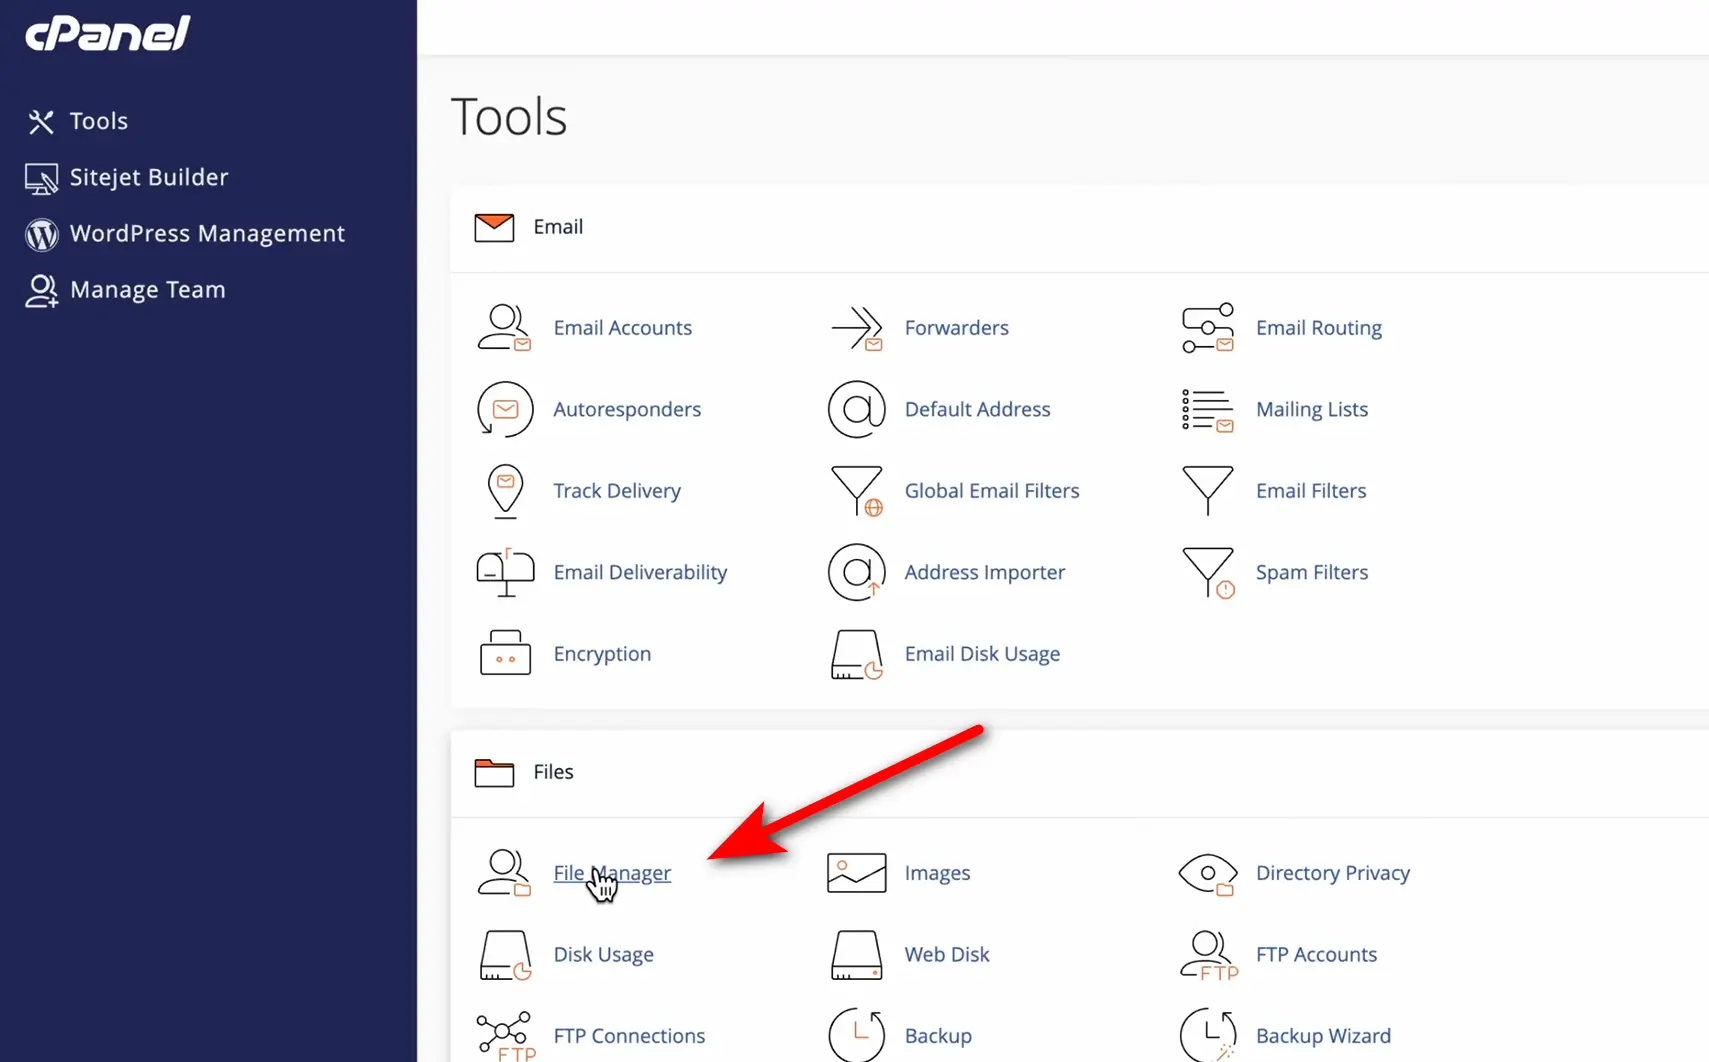The width and height of the screenshot is (1709, 1062).
Task: Click the Email Routing icon
Action: click(1207, 328)
